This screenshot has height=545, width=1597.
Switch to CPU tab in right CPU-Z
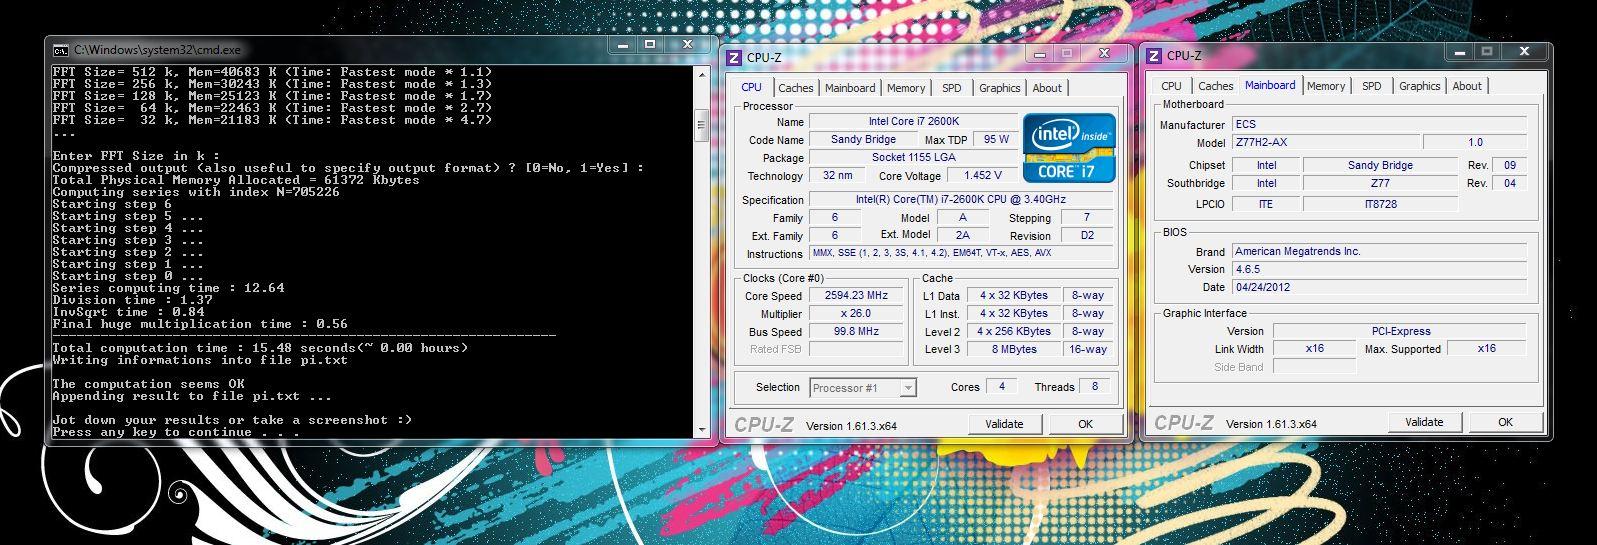(x=1172, y=86)
